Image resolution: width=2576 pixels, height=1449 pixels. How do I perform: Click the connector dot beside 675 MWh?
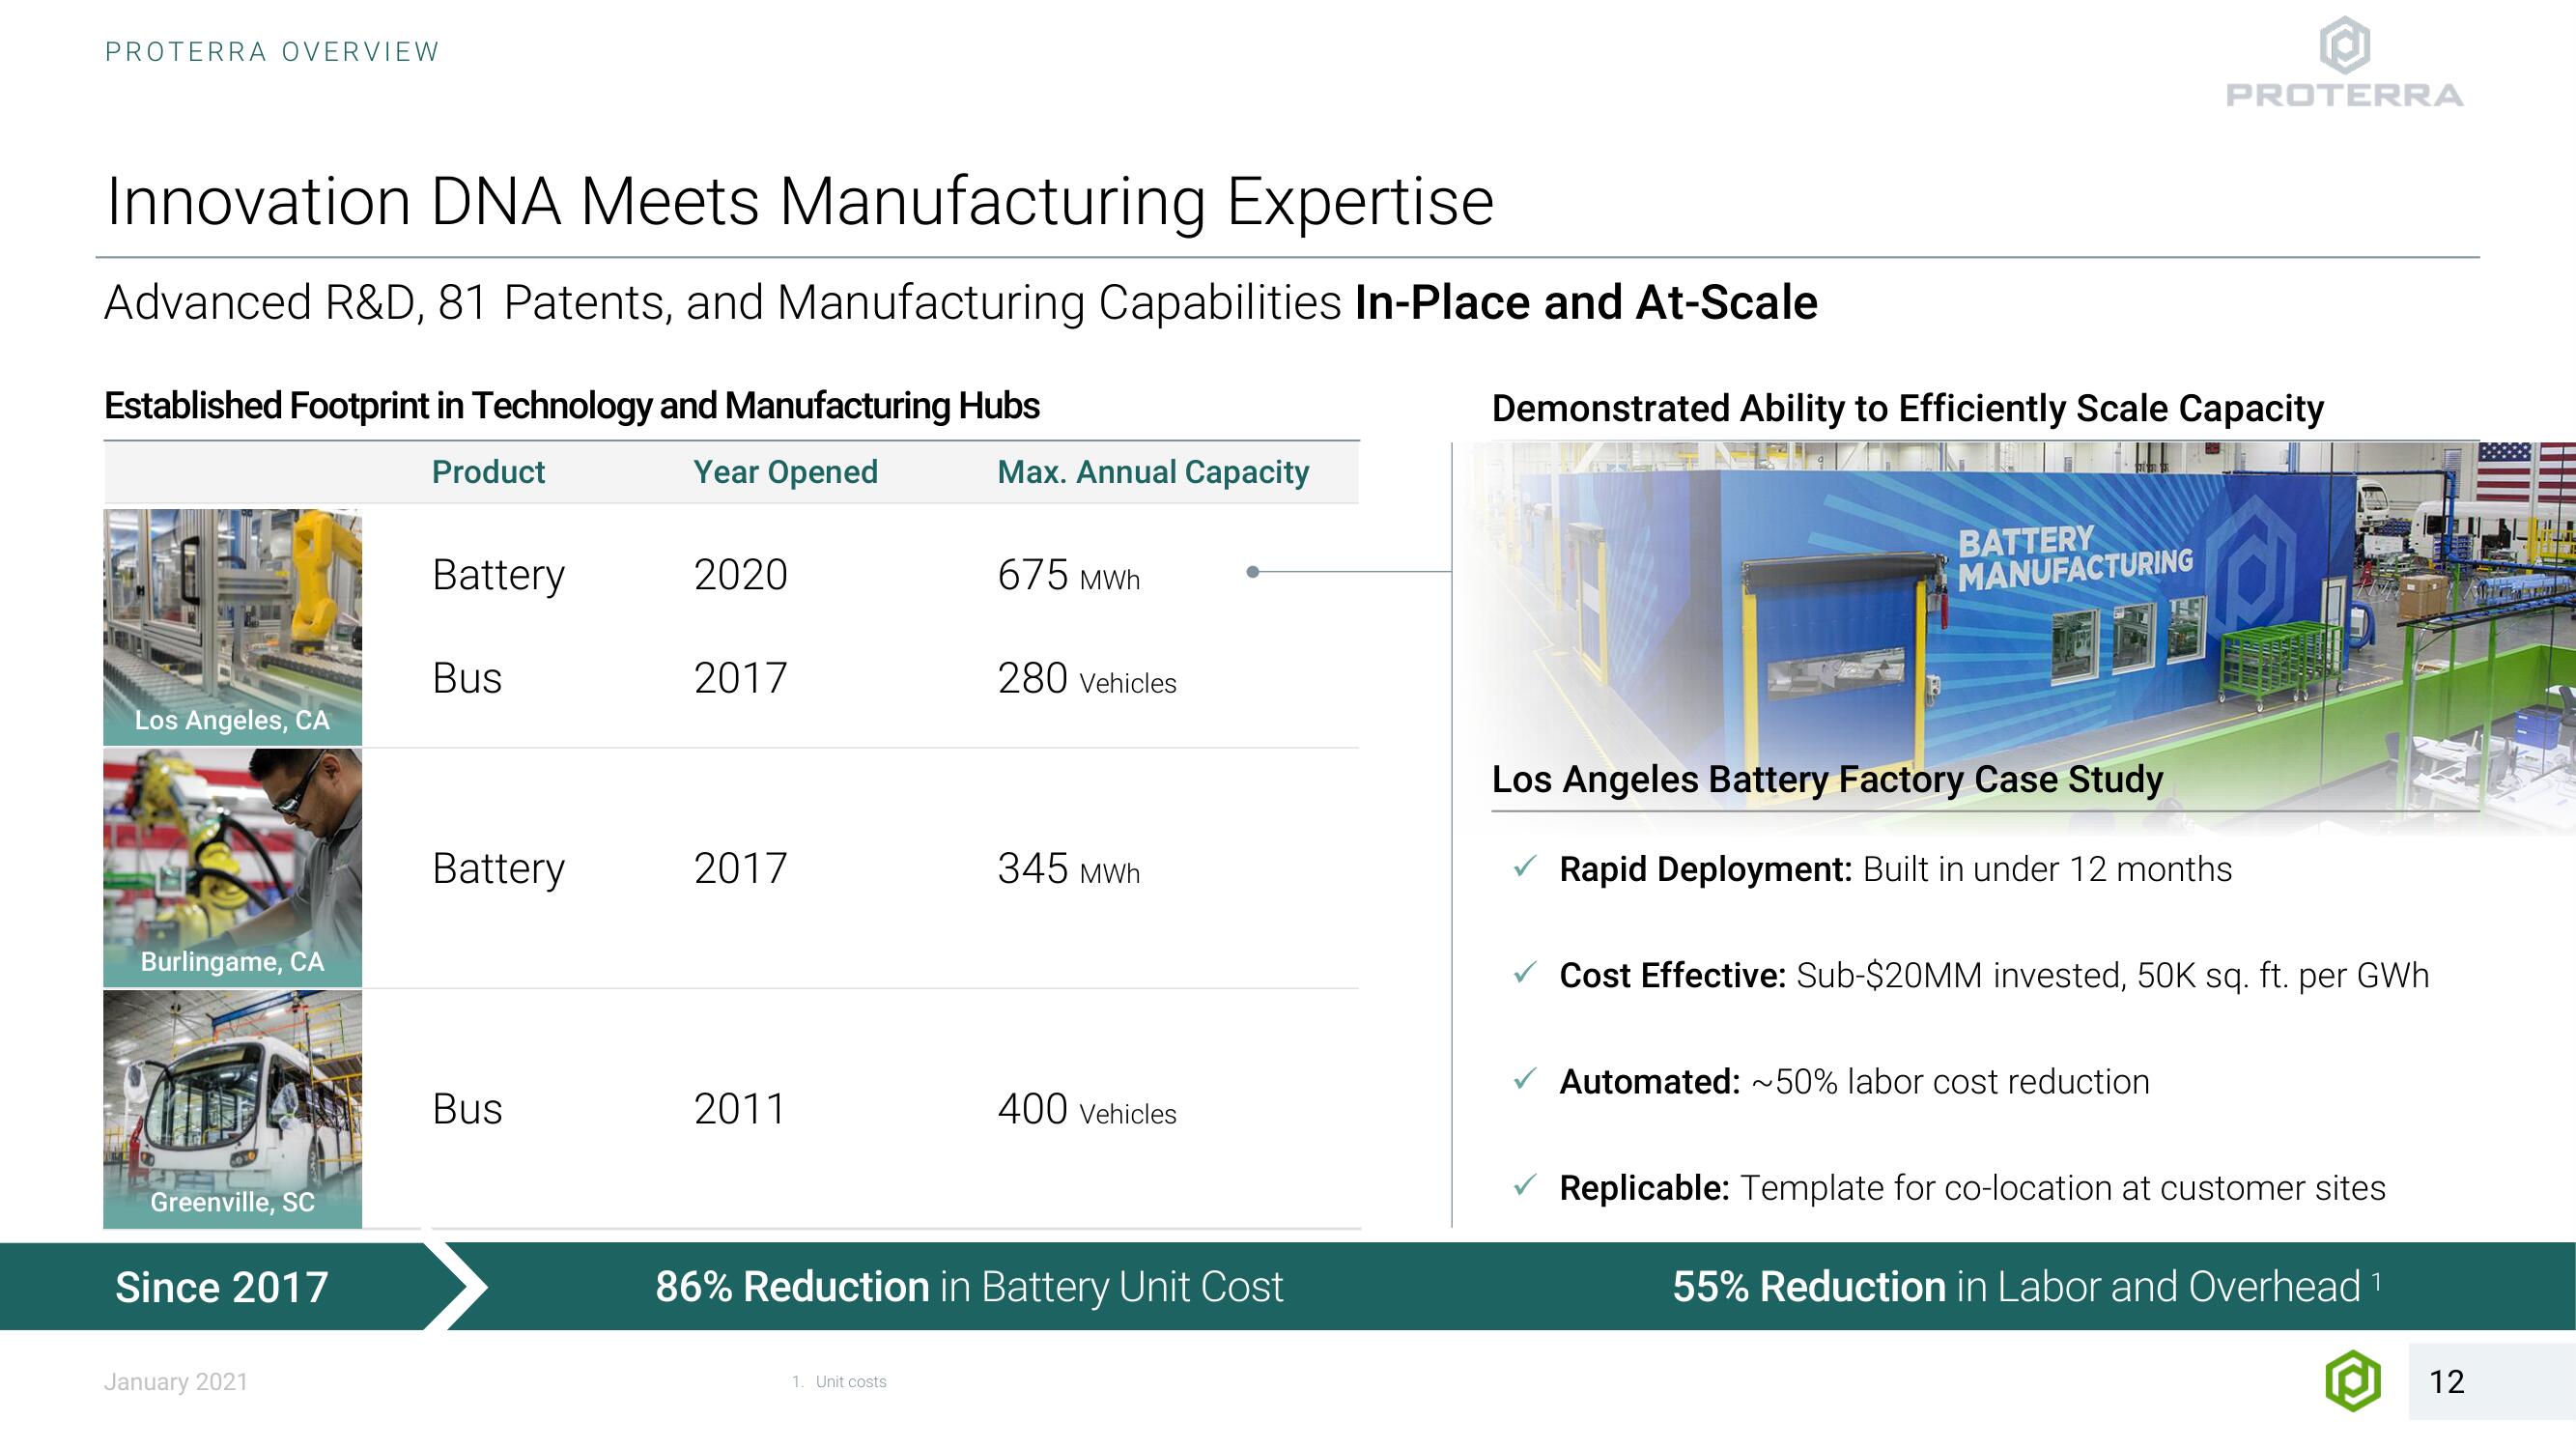coord(1252,572)
